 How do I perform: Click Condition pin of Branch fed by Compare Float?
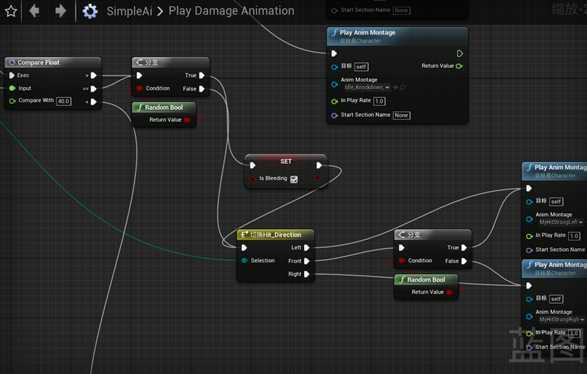pyautogui.click(x=140, y=88)
